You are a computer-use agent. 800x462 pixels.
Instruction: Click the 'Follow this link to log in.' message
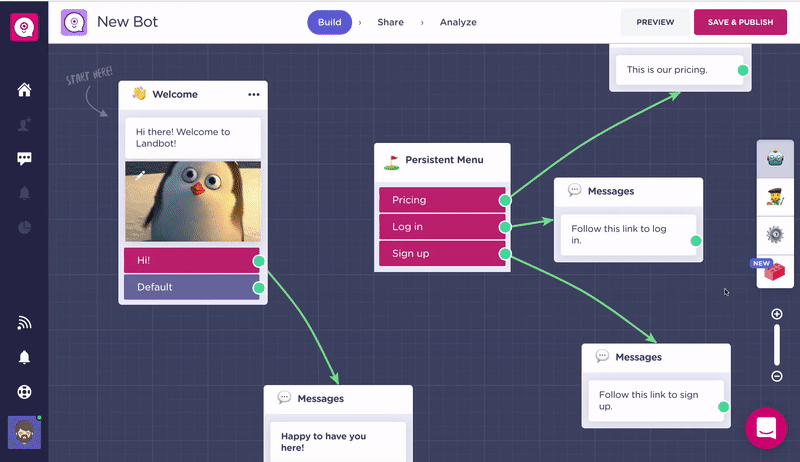pyautogui.click(x=628, y=235)
